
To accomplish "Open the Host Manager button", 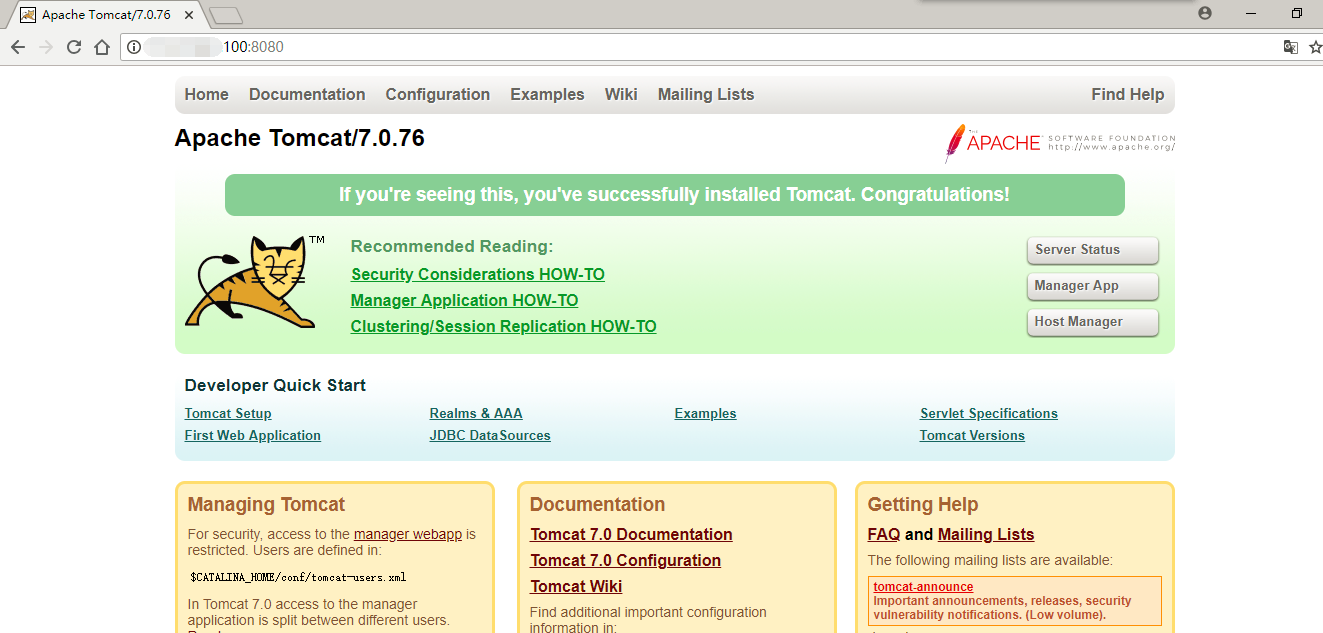I will coord(1093,322).
